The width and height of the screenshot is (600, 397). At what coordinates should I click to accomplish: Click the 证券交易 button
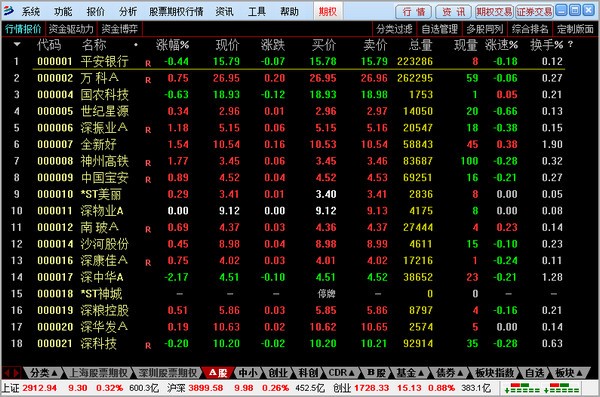pyautogui.click(x=534, y=12)
